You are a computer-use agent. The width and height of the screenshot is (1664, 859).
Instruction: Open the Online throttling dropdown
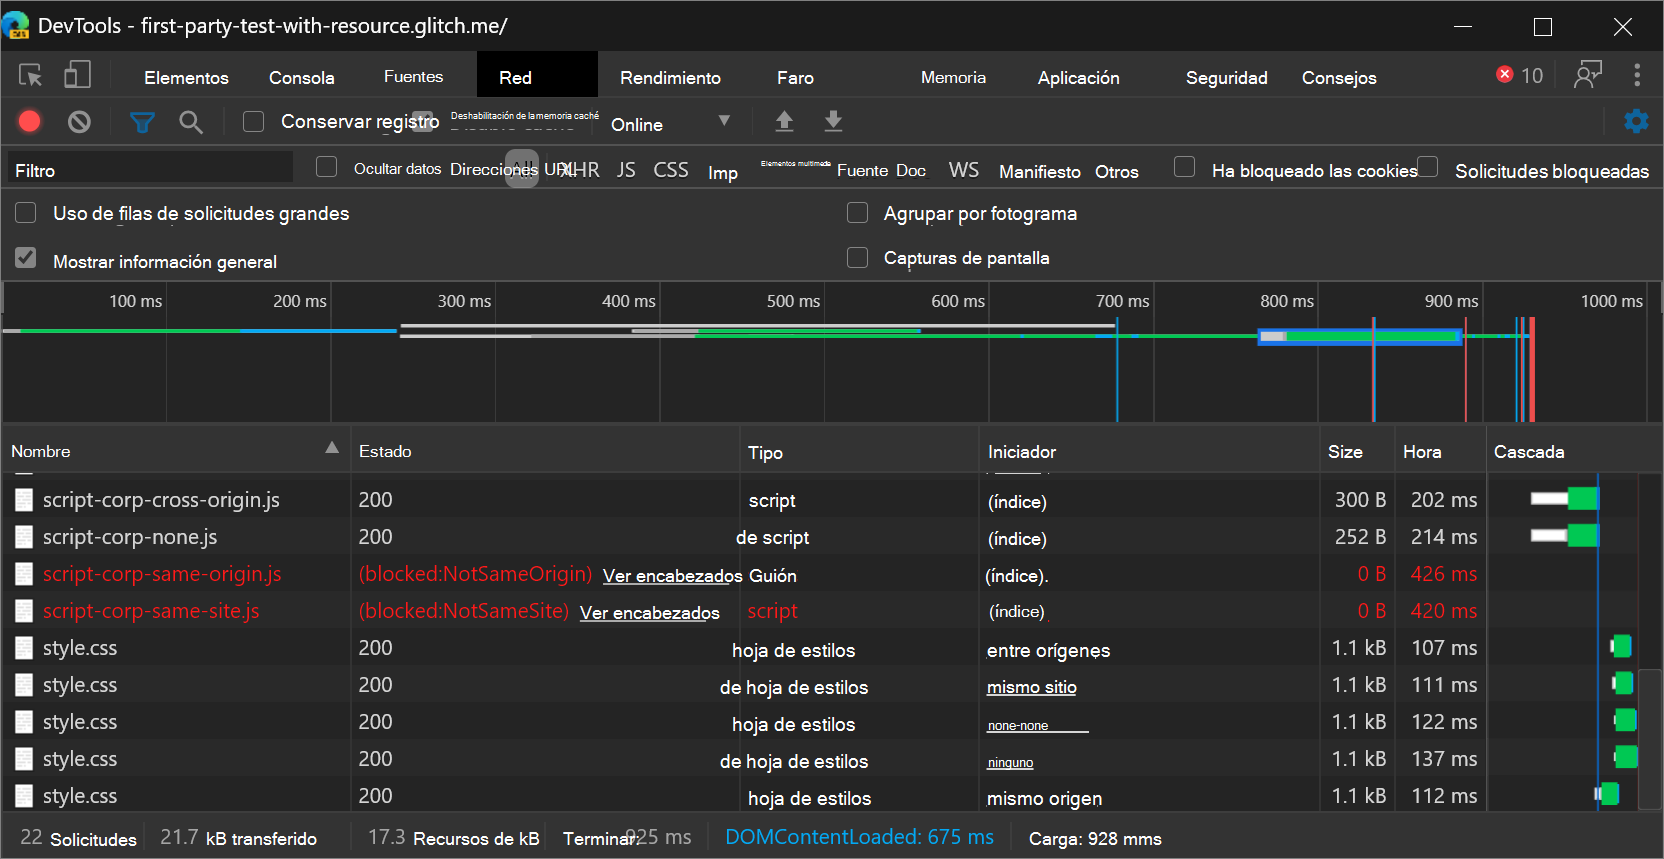671,124
